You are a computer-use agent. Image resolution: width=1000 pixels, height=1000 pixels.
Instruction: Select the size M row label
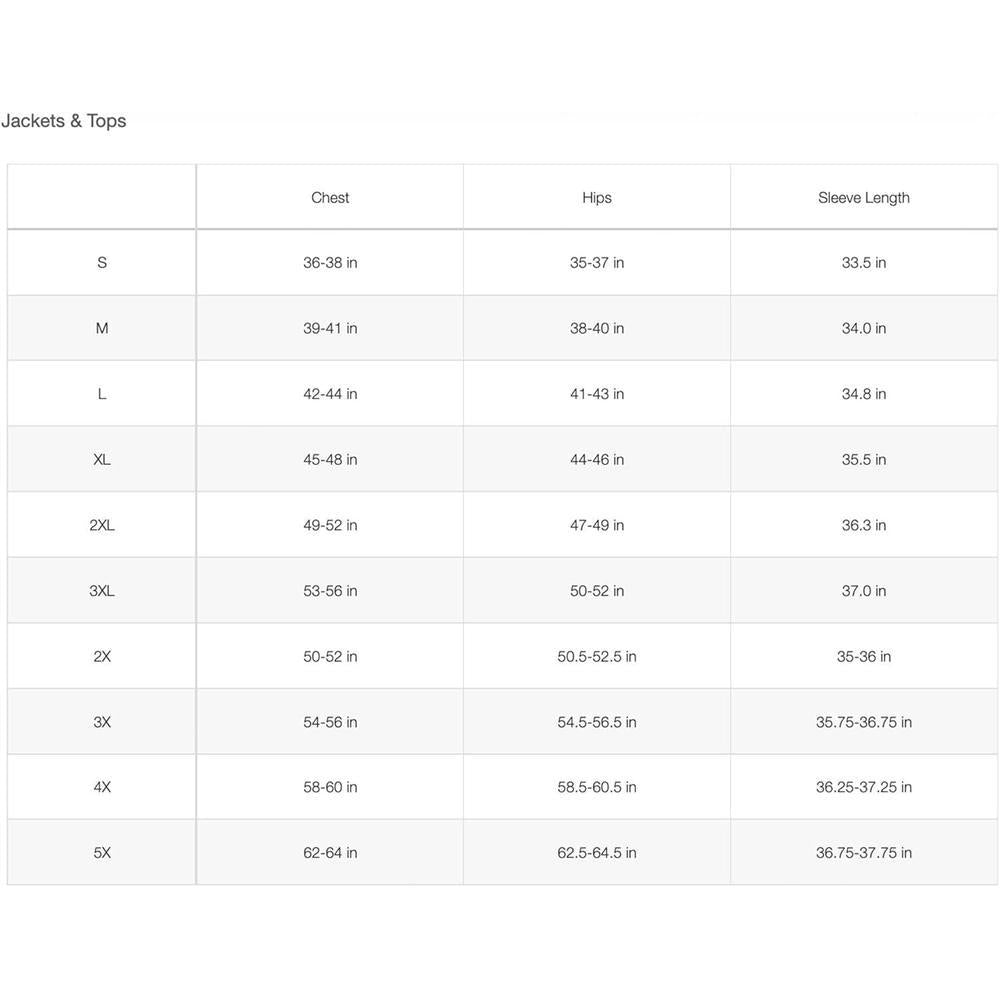[102, 328]
